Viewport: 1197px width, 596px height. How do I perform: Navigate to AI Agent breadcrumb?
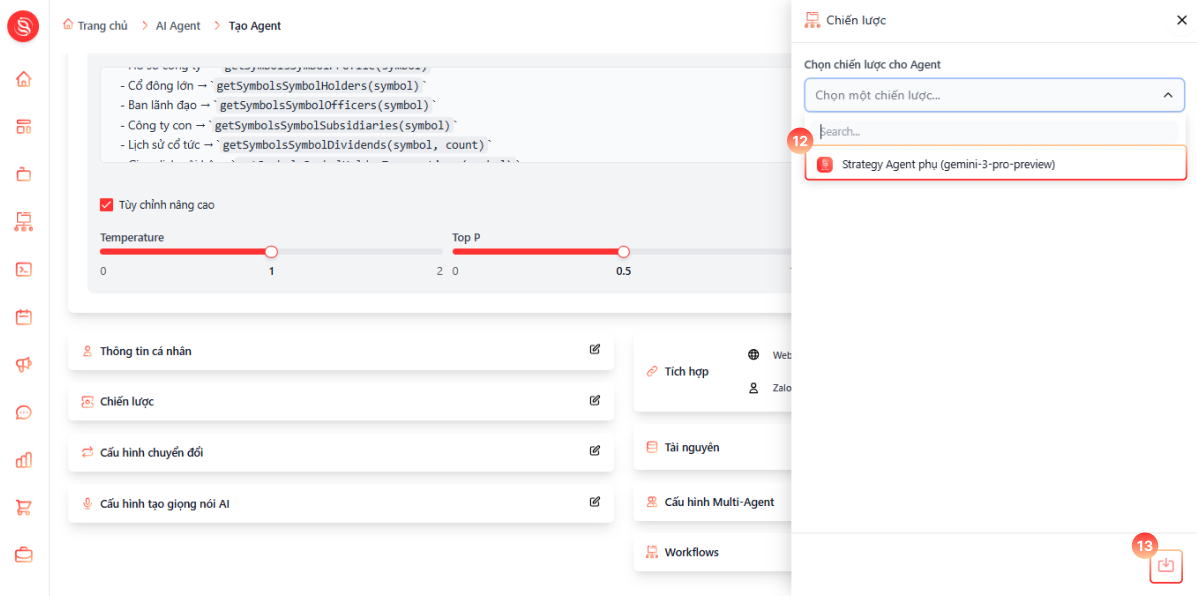(x=178, y=25)
